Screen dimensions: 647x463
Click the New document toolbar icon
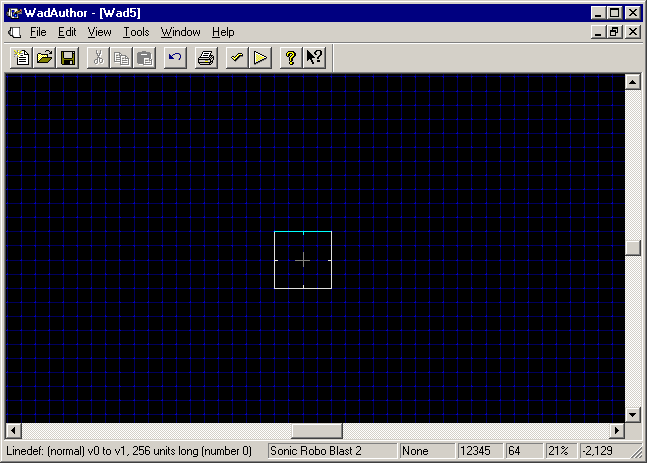click(21, 58)
